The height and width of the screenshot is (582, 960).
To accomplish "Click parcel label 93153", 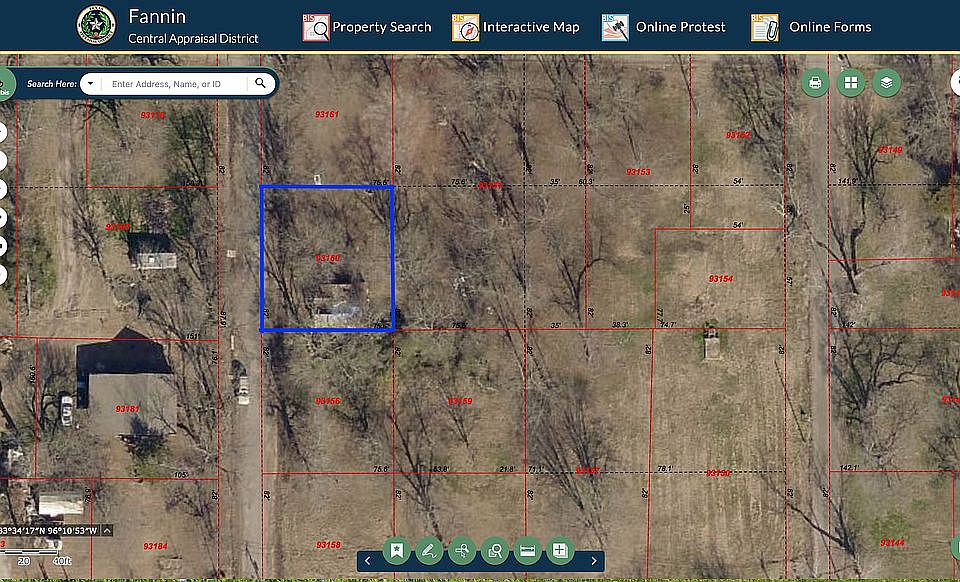I will click(x=639, y=172).
